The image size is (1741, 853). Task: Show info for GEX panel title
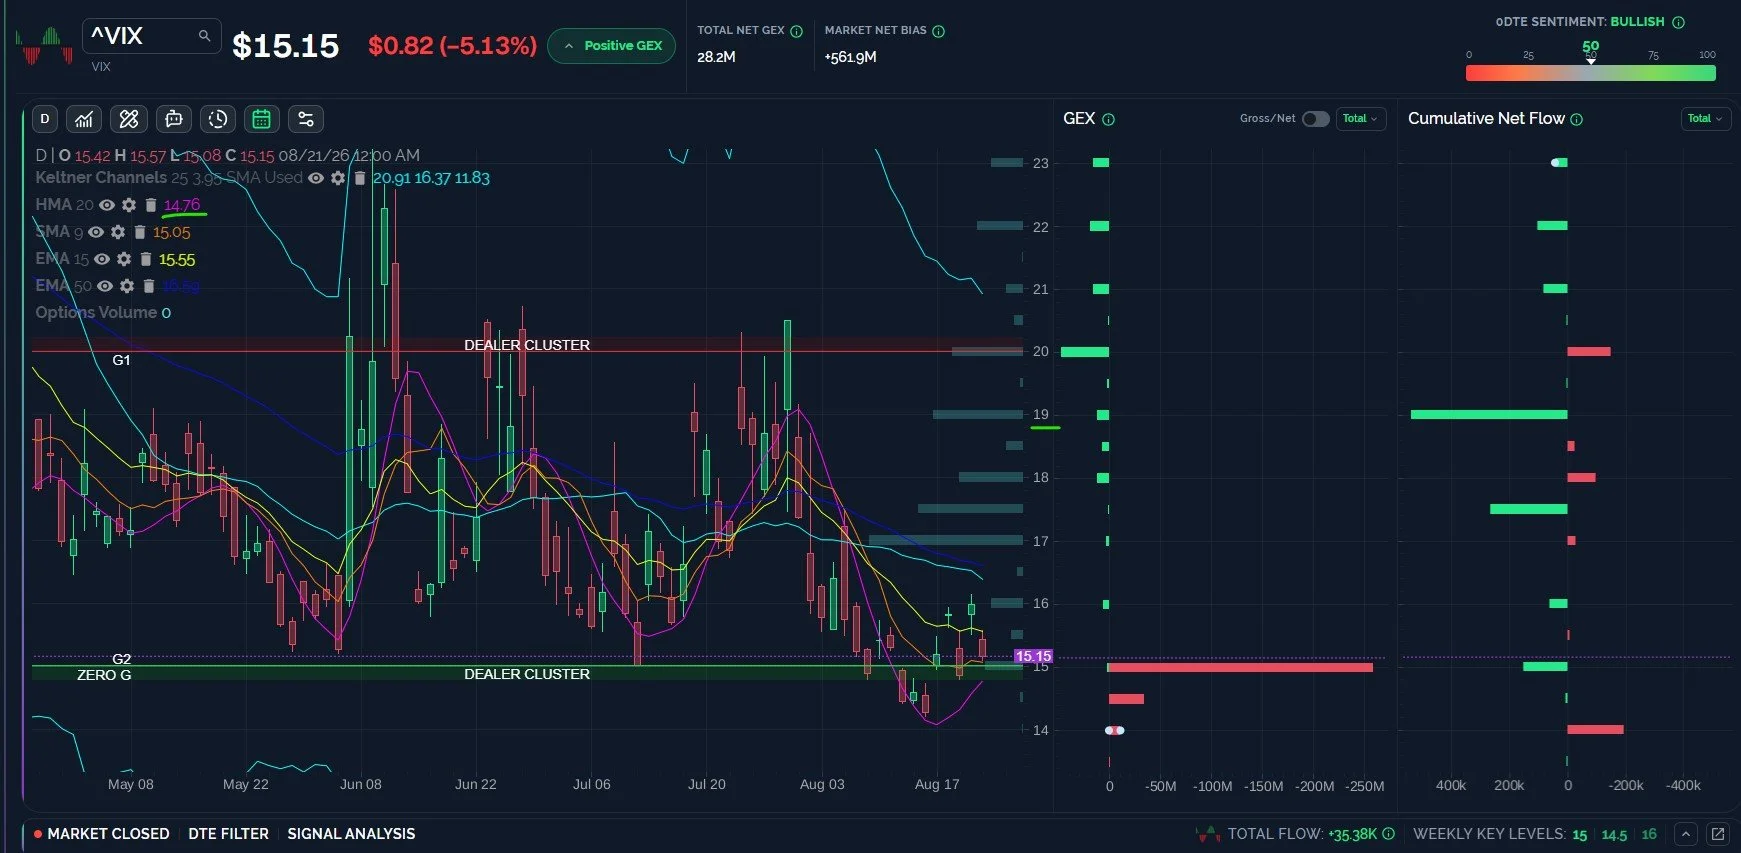coord(1109,119)
